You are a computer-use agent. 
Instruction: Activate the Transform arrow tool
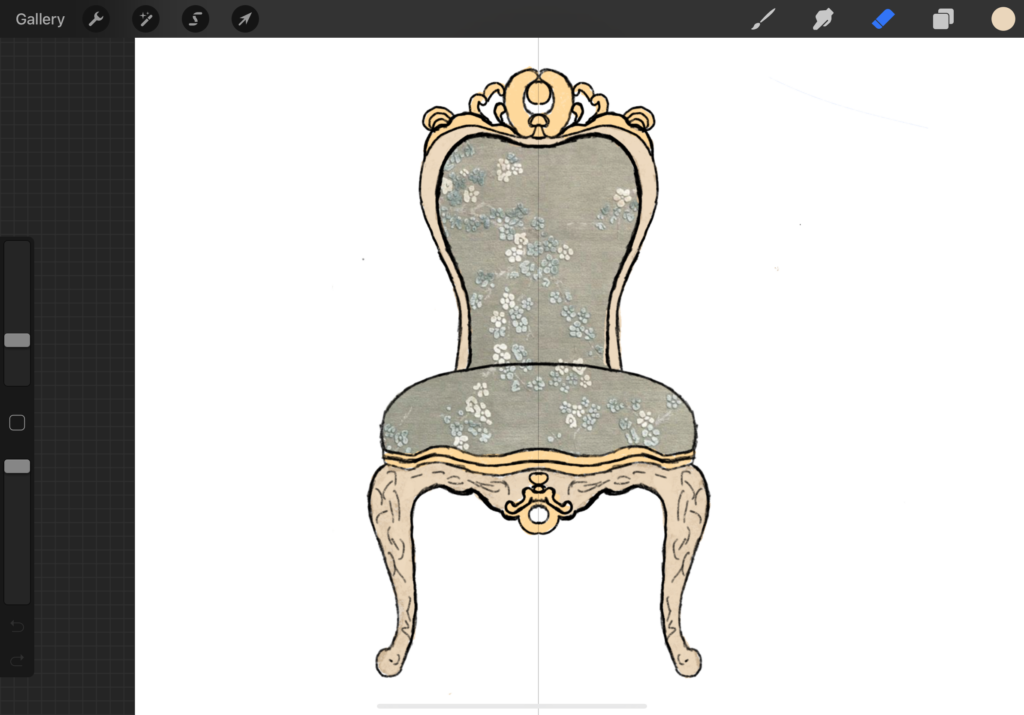point(245,19)
